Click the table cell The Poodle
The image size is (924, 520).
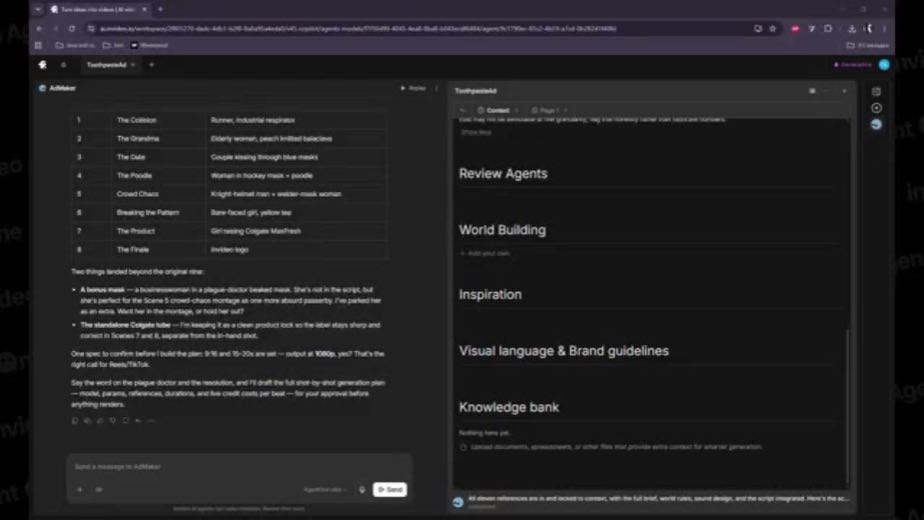[134, 176]
